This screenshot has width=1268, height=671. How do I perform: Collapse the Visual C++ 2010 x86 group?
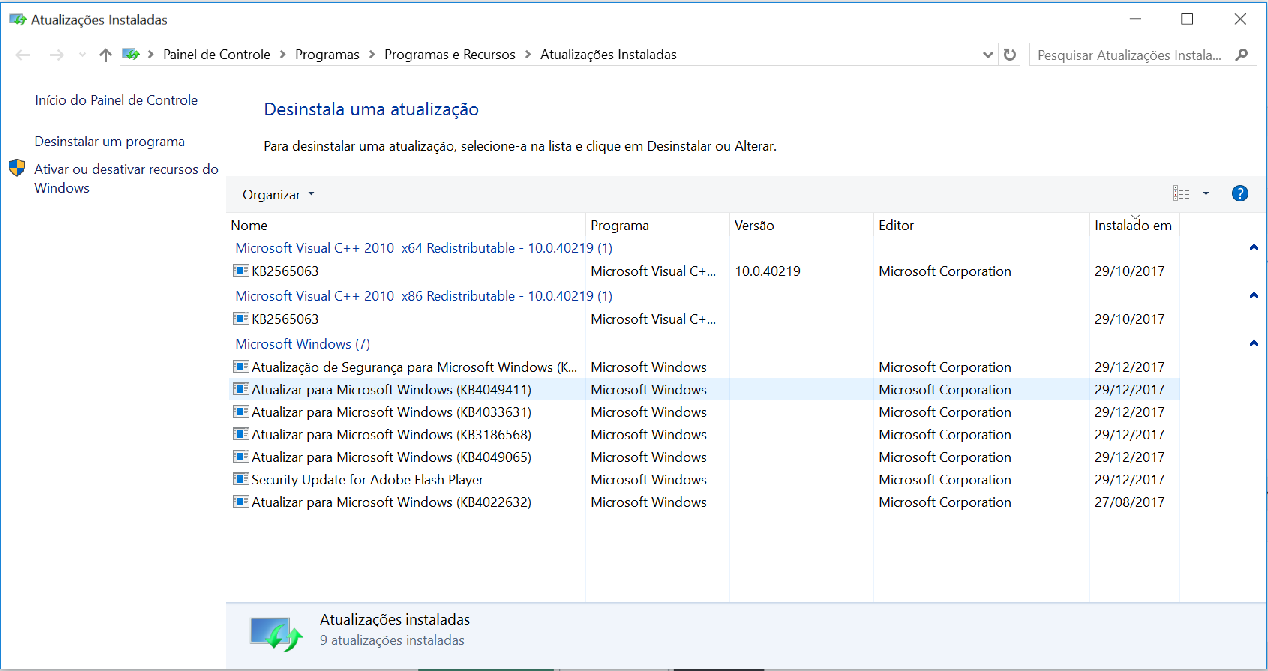click(x=1253, y=296)
